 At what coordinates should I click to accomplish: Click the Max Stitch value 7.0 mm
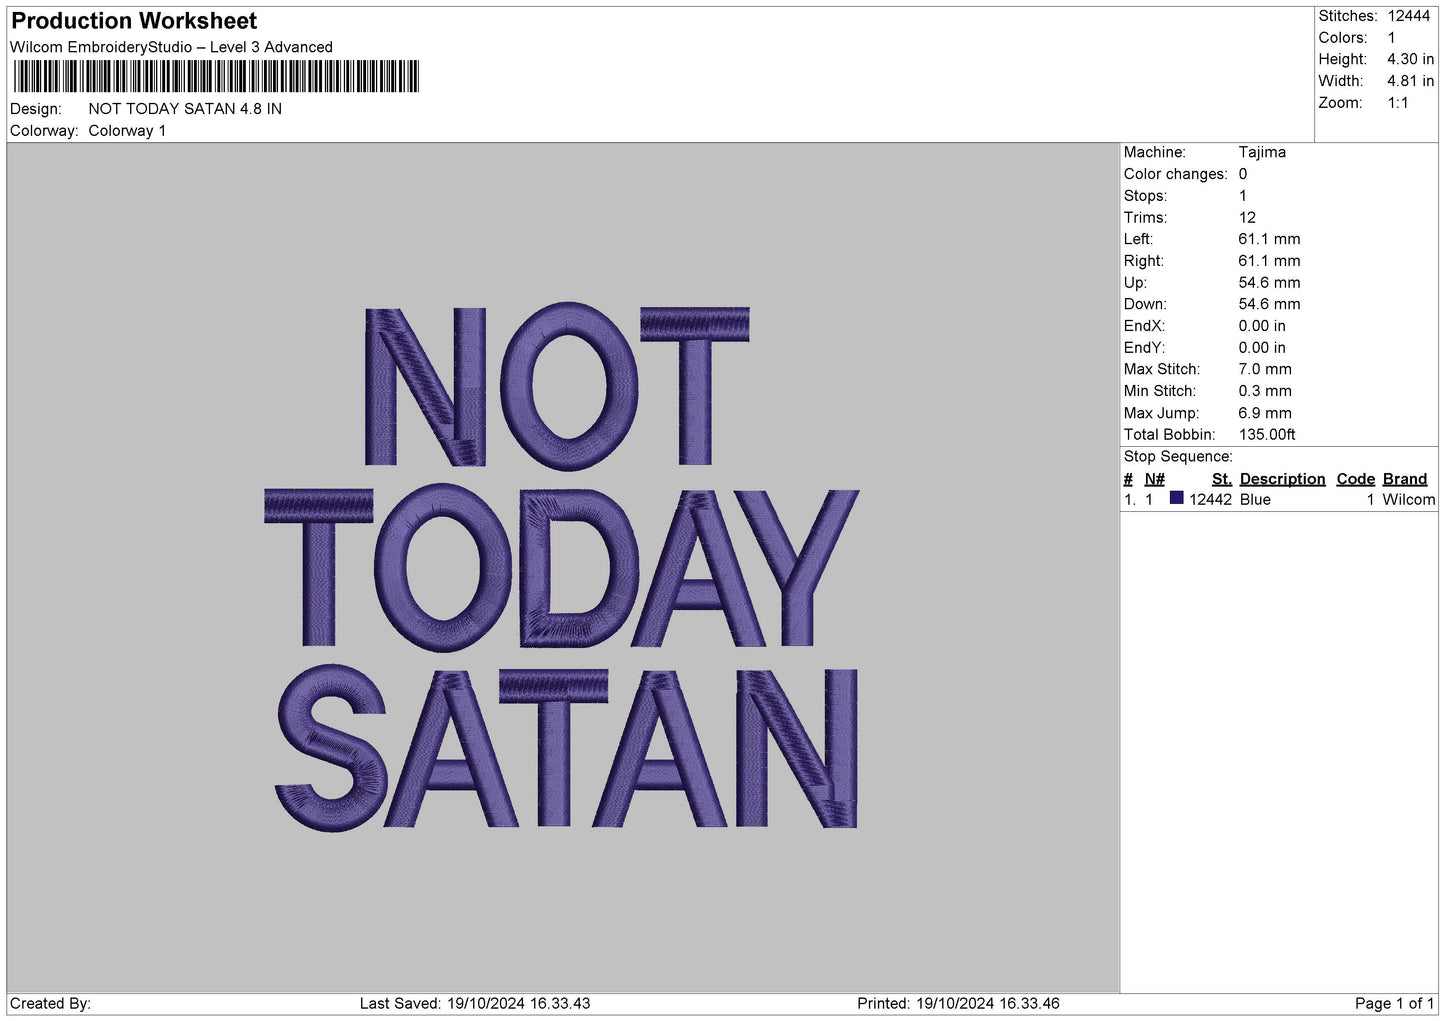pyautogui.click(x=1265, y=369)
